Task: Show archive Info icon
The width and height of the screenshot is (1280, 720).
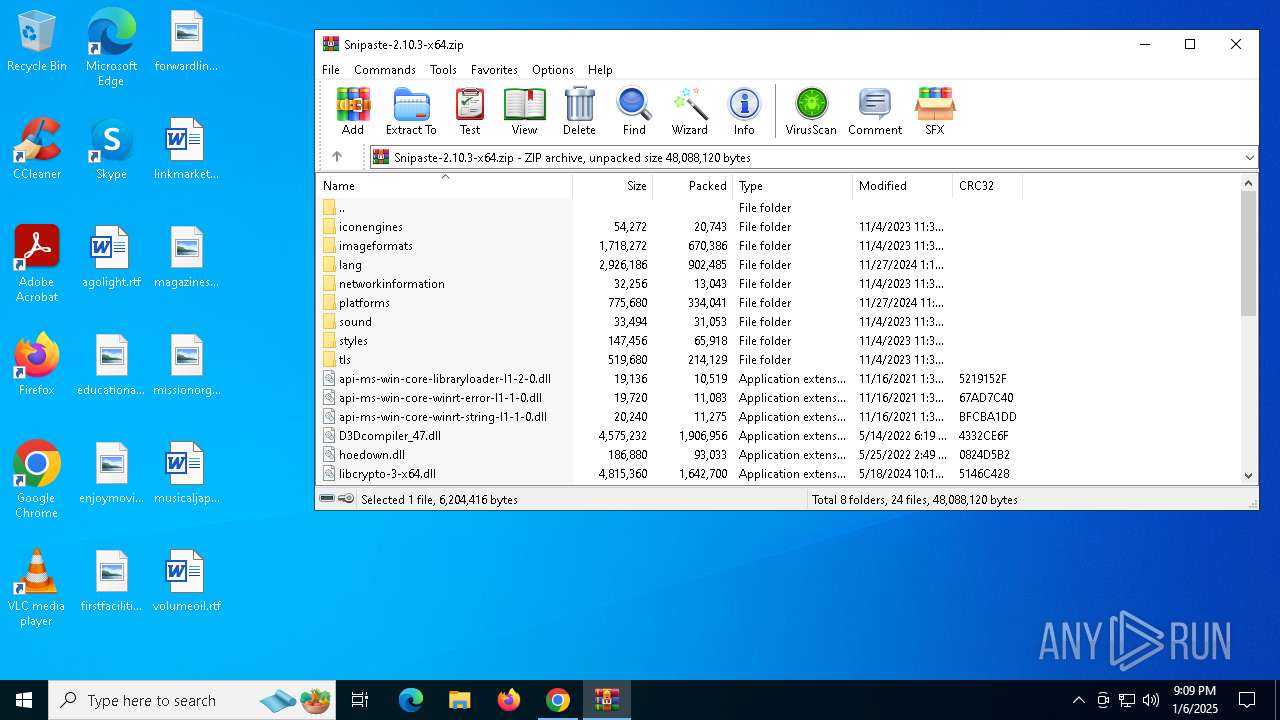Action: pyautogui.click(x=744, y=111)
